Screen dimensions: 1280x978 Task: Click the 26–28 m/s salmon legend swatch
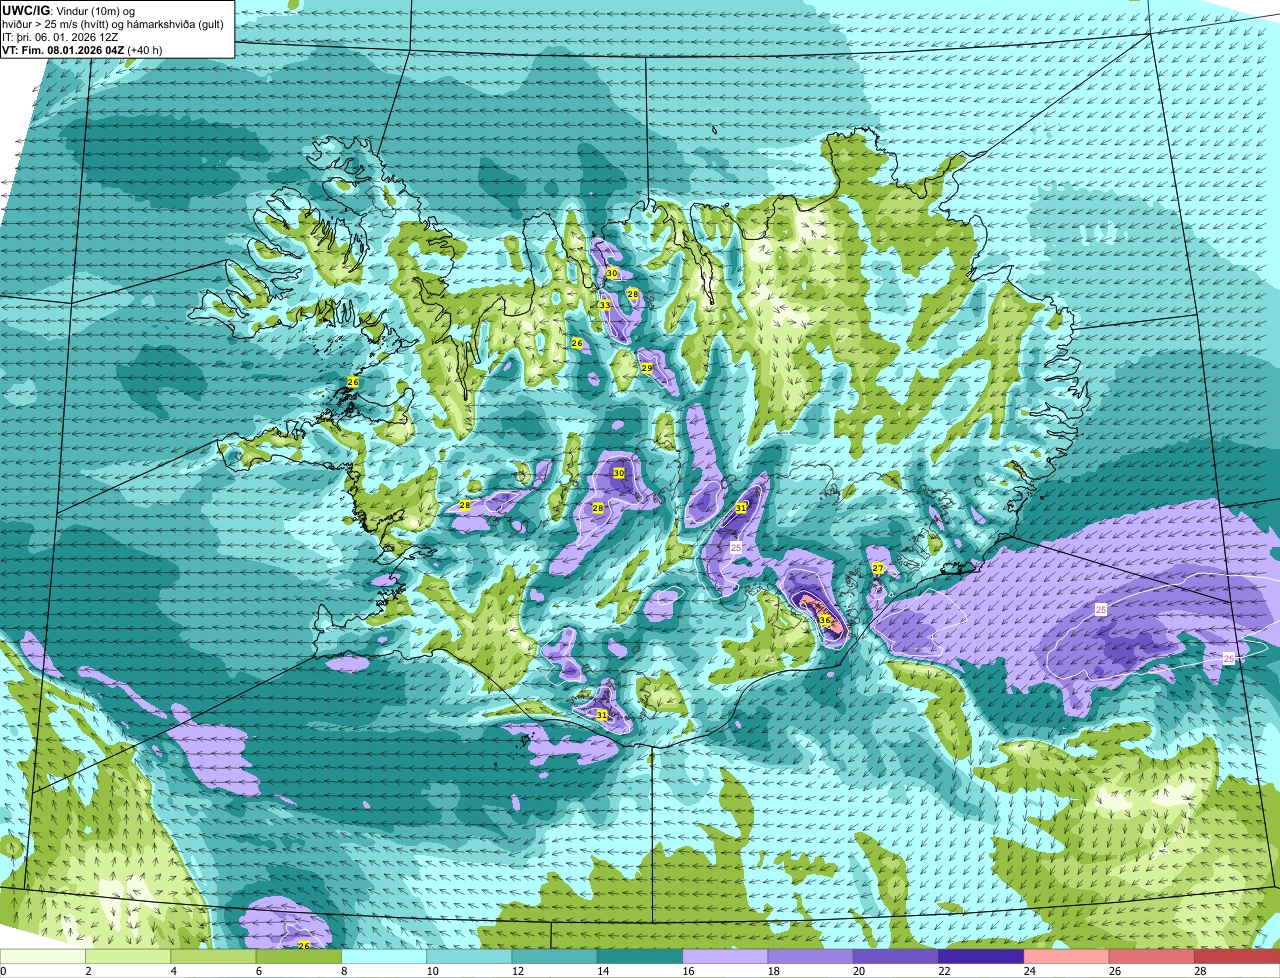click(1153, 957)
